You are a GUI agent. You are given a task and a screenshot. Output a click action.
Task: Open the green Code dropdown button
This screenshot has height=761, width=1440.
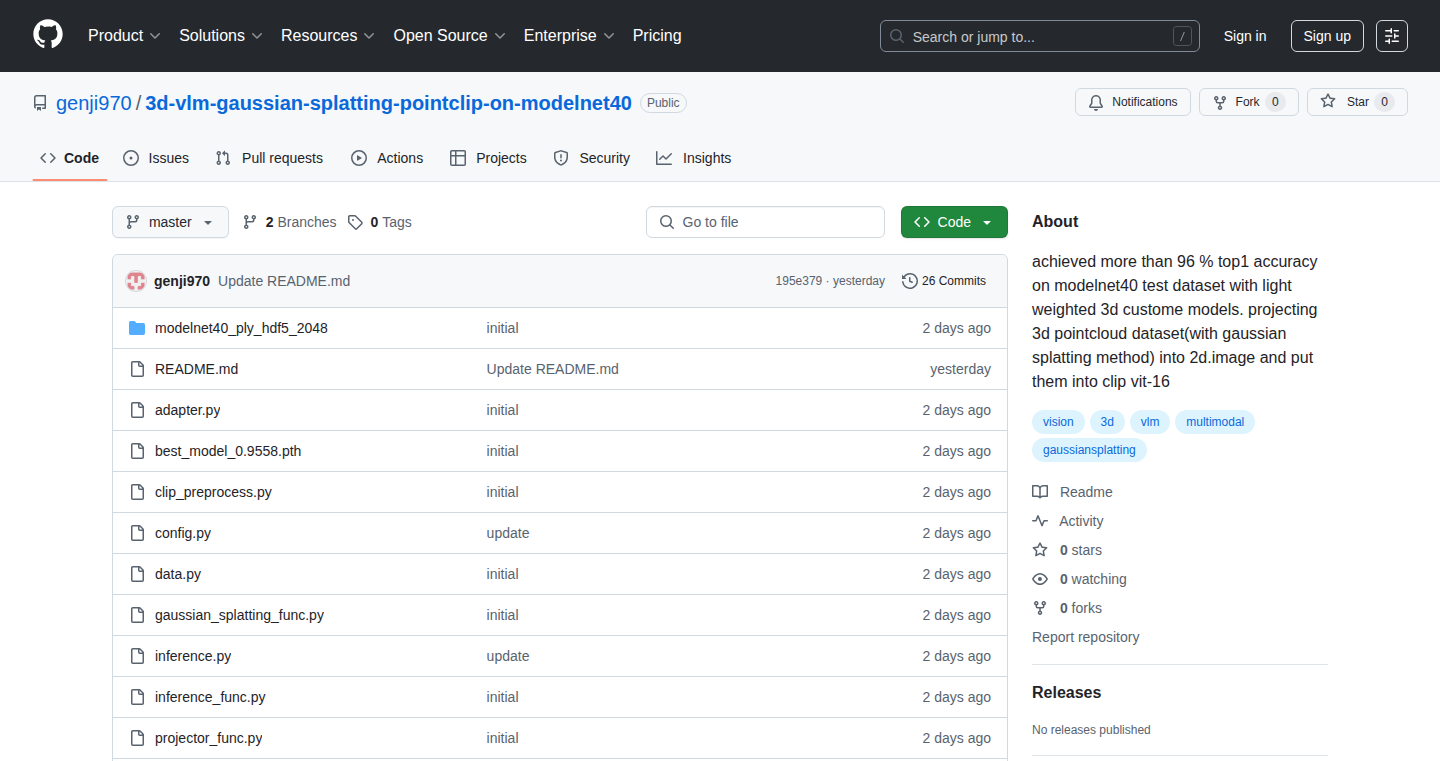[954, 222]
